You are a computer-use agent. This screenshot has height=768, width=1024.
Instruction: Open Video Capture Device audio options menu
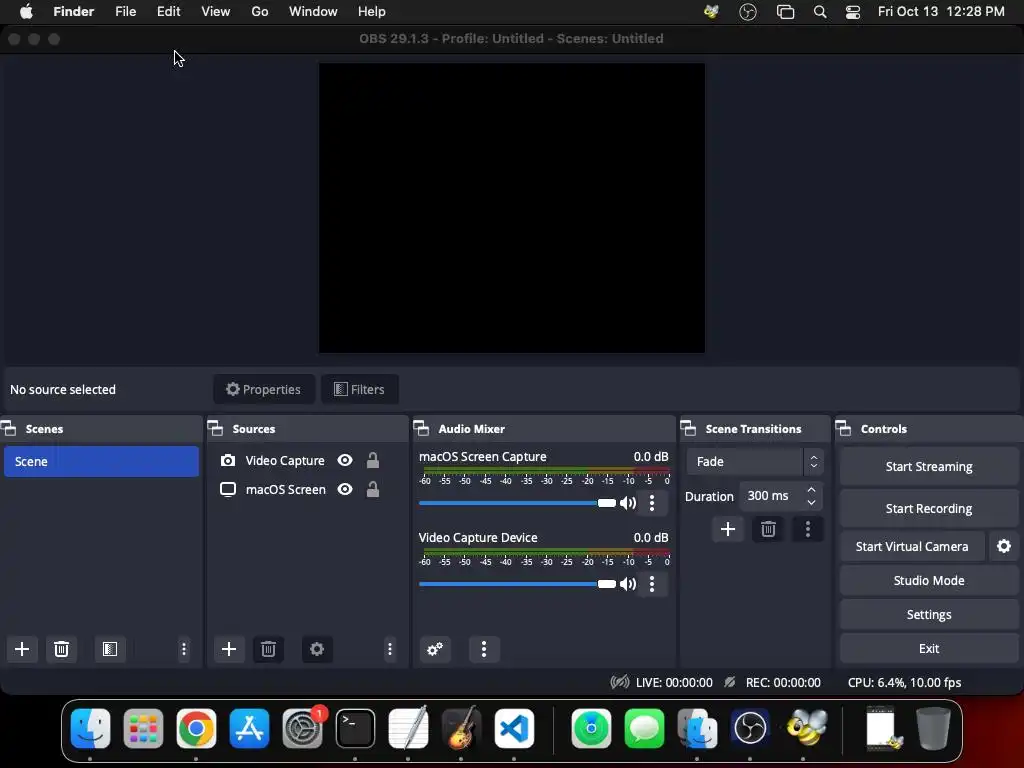[x=652, y=584]
